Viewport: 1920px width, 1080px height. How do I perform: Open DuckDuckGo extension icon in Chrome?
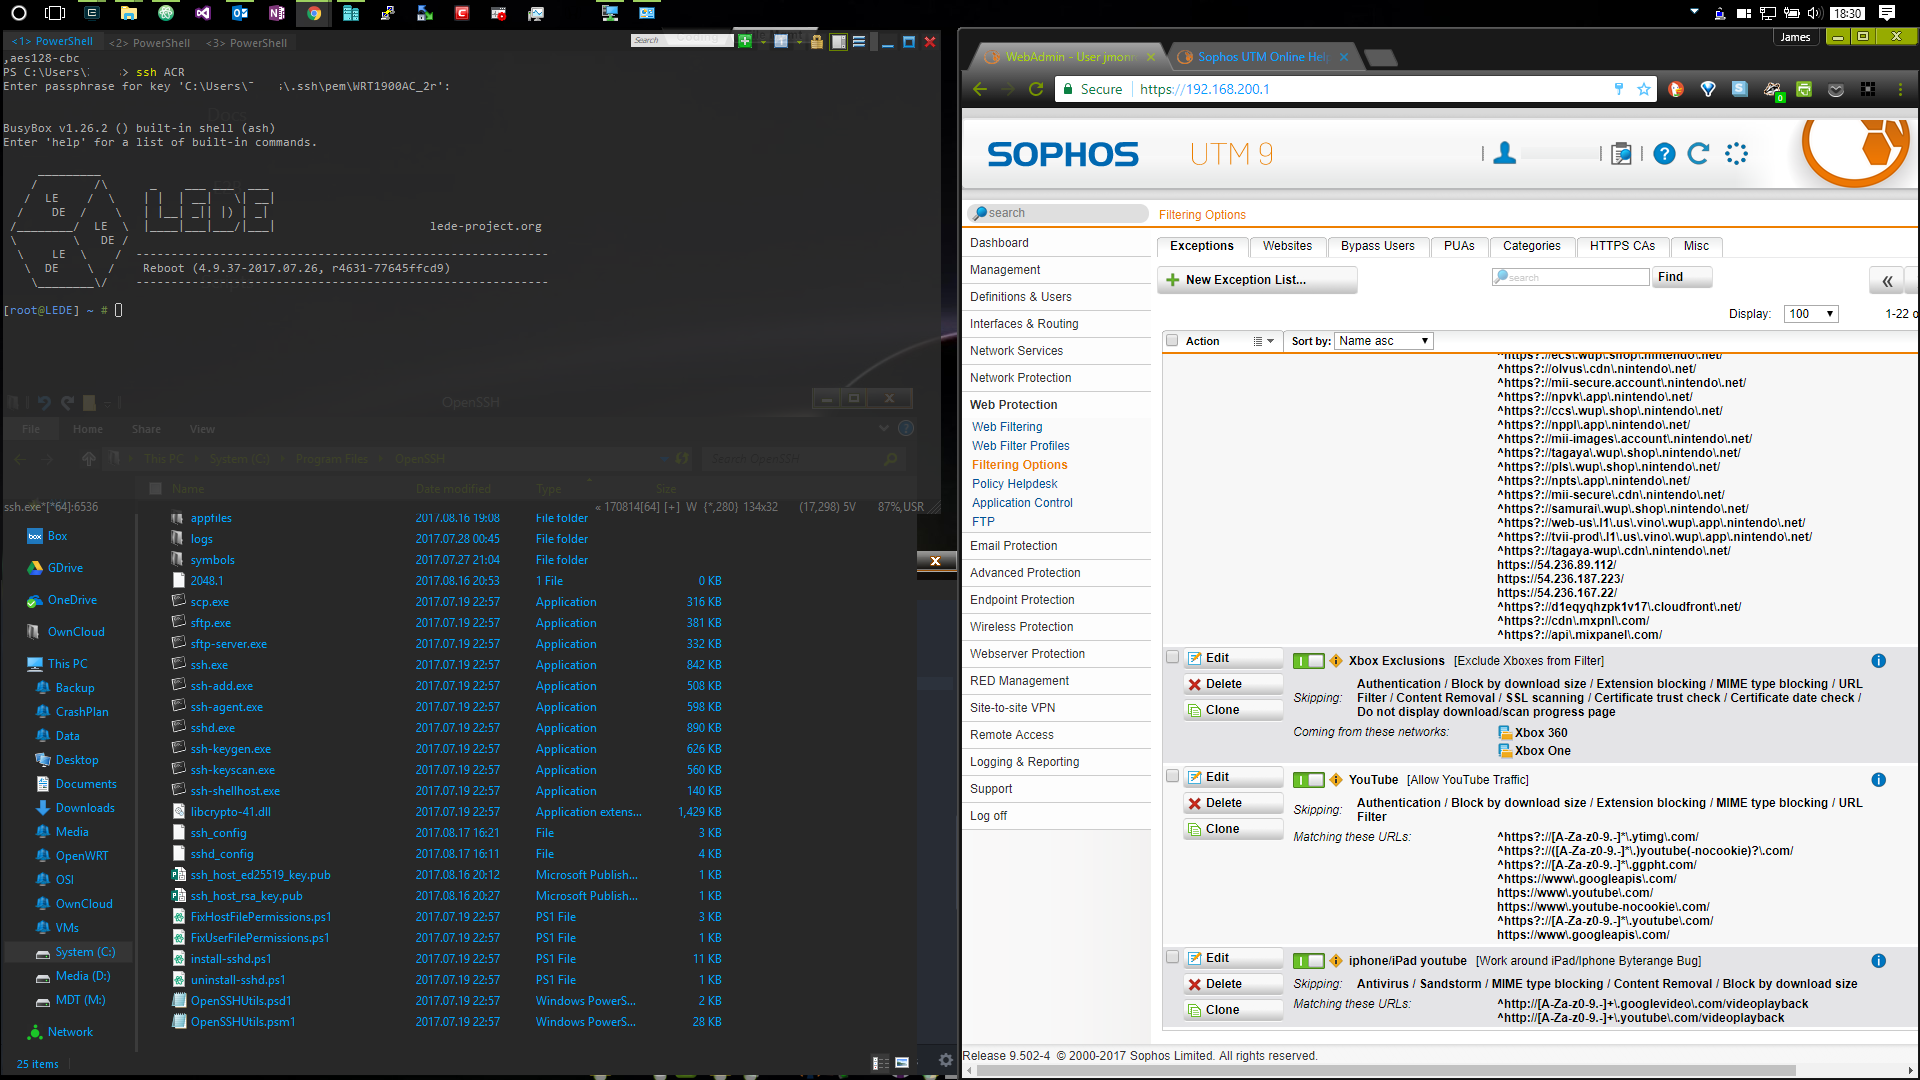[x=1676, y=89]
